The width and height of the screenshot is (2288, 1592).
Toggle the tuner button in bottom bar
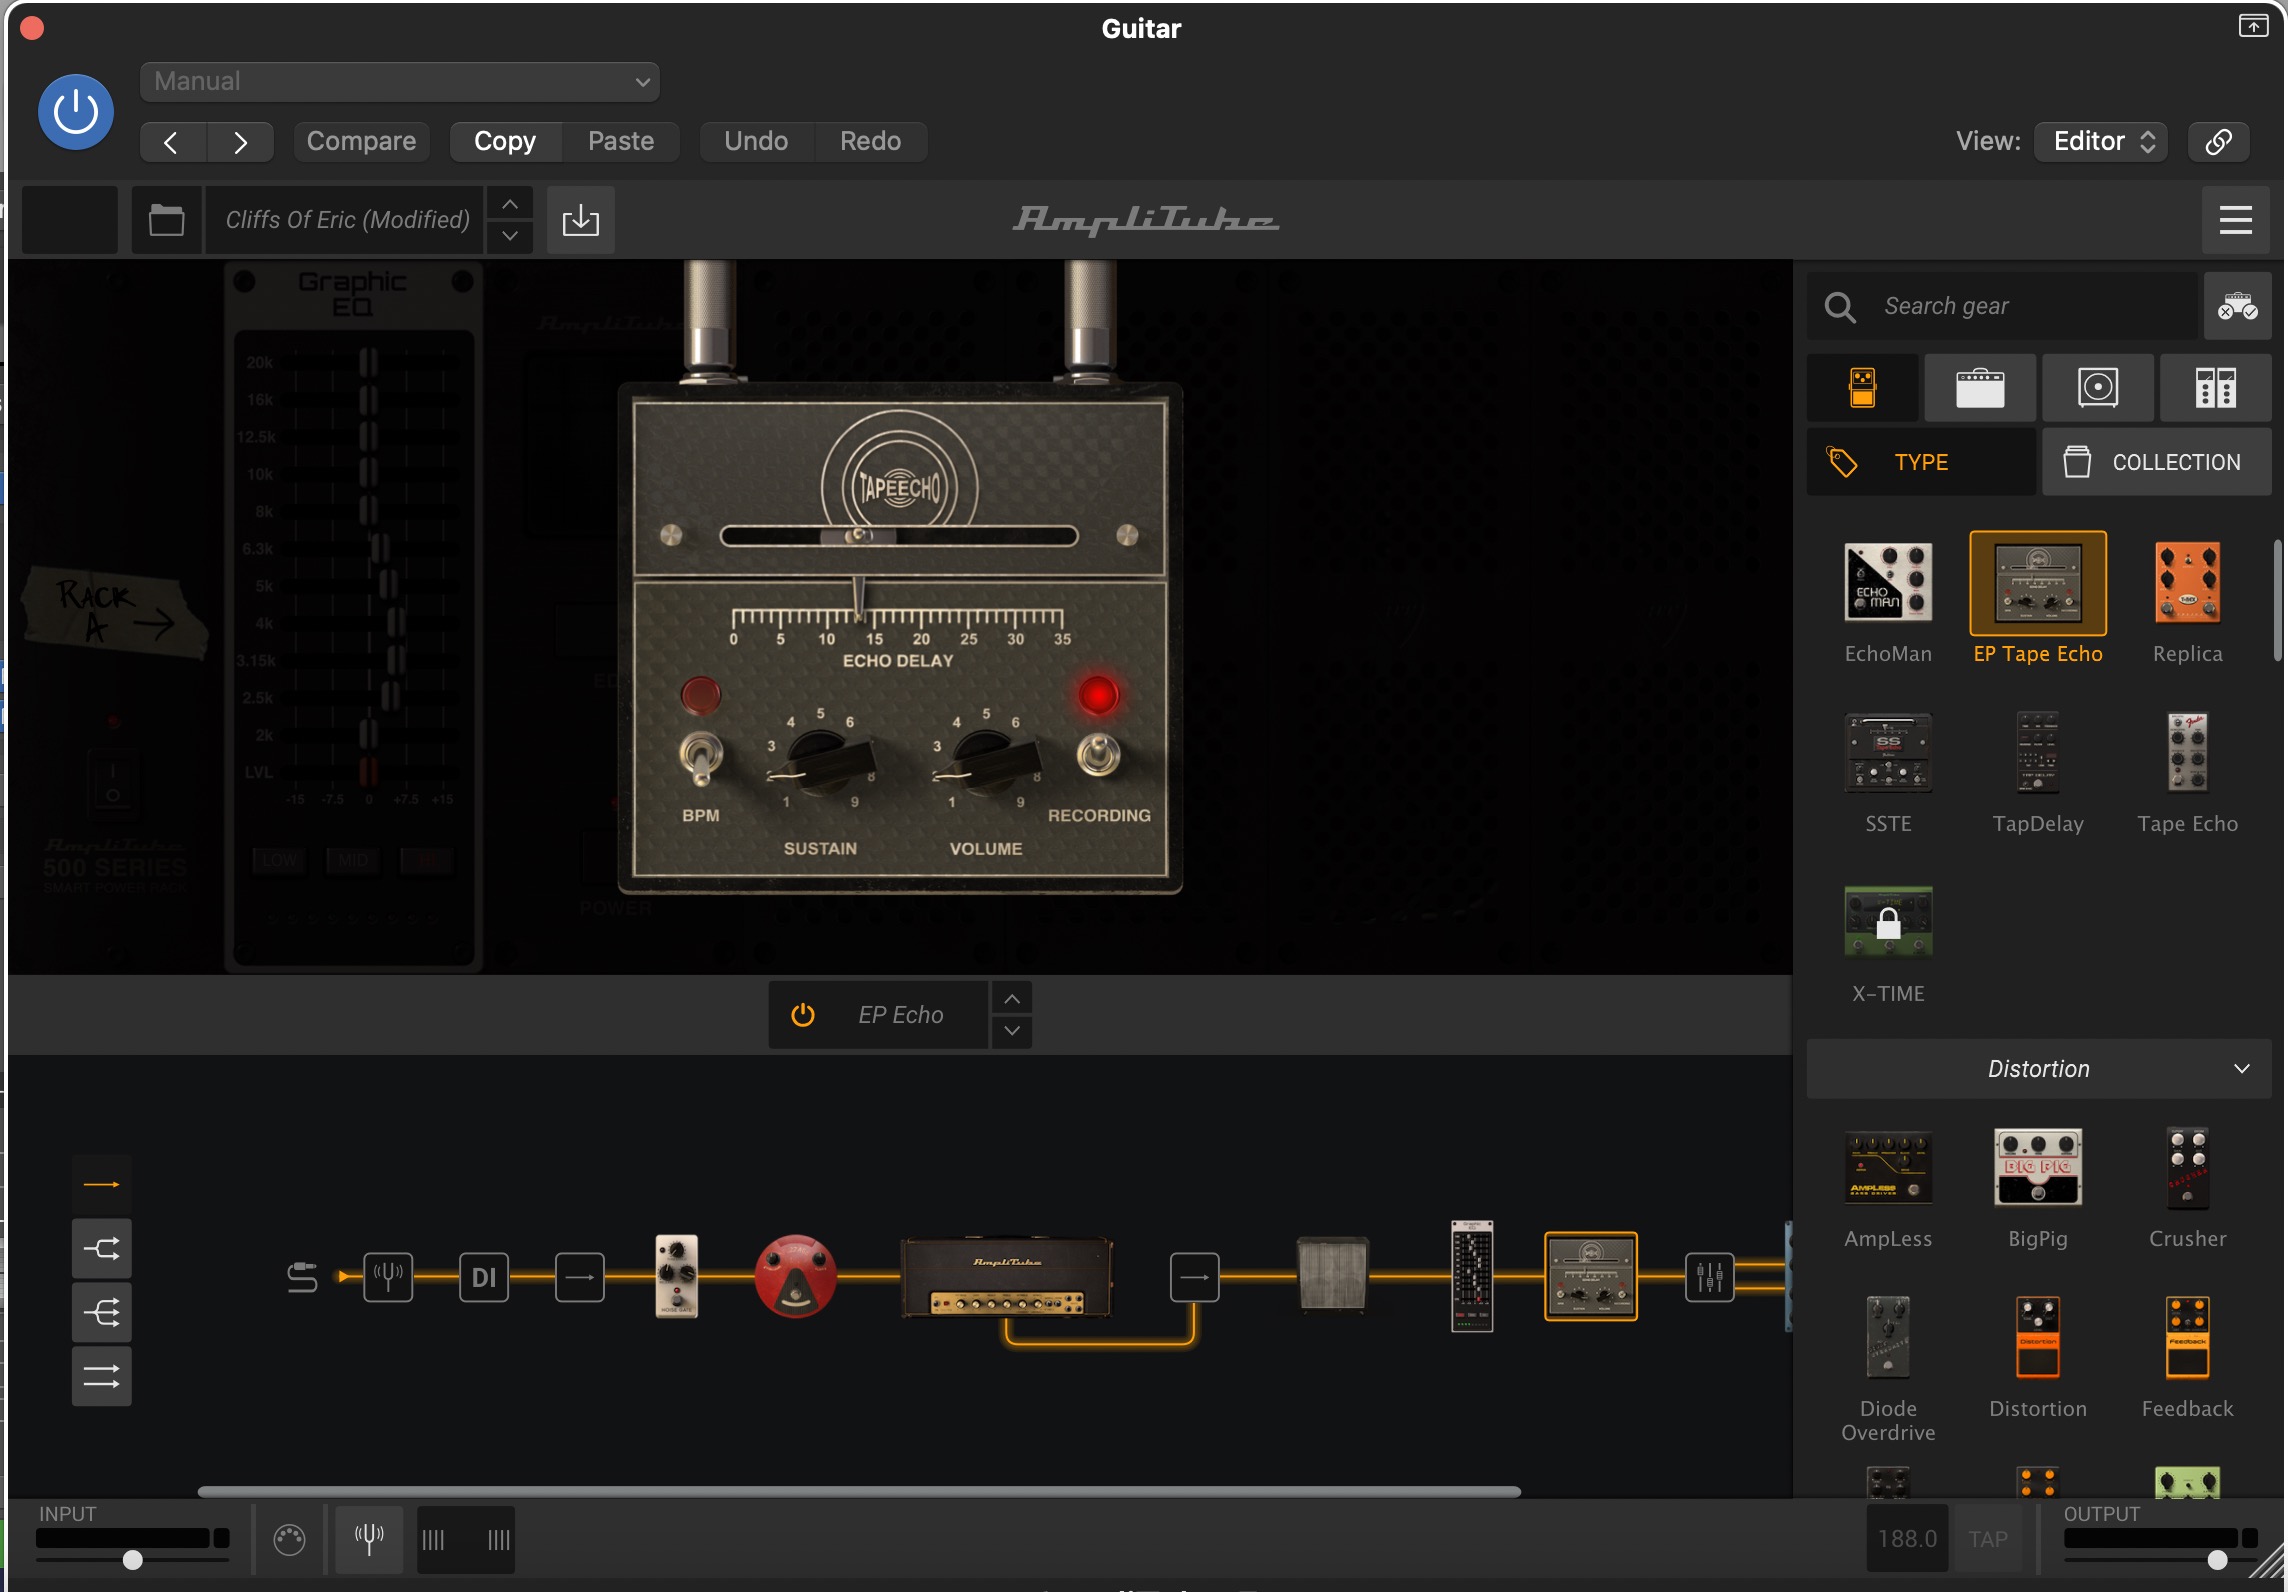(x=369, y=1540)
